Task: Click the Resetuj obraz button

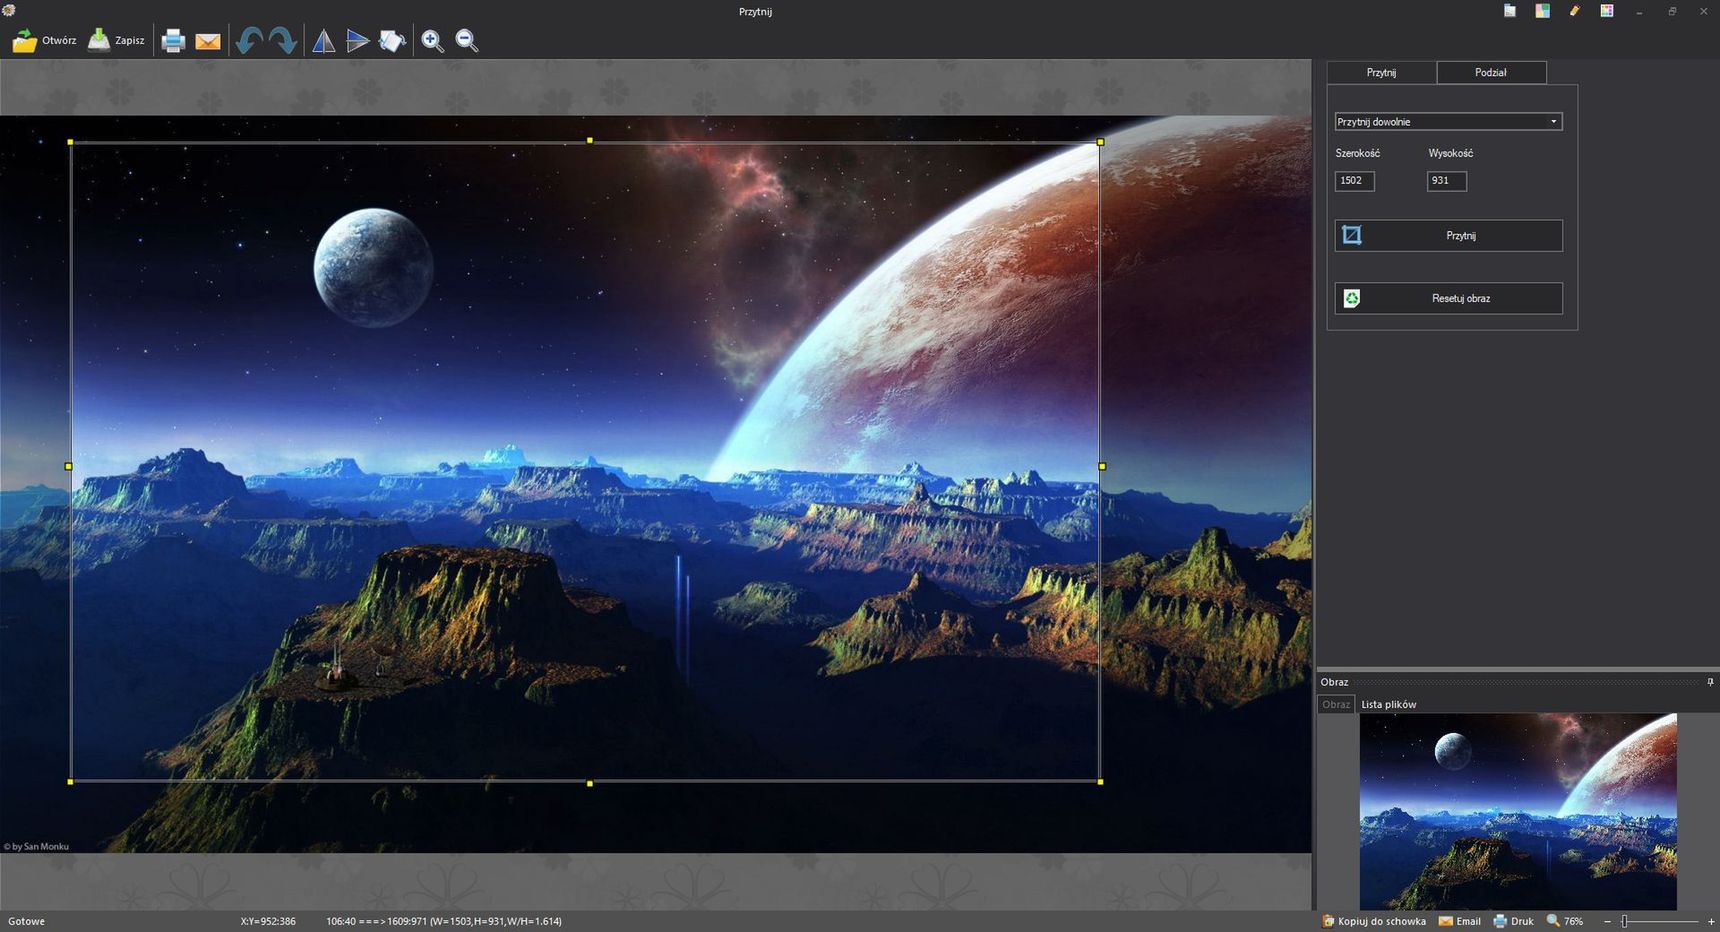Action: [1448, 298]
